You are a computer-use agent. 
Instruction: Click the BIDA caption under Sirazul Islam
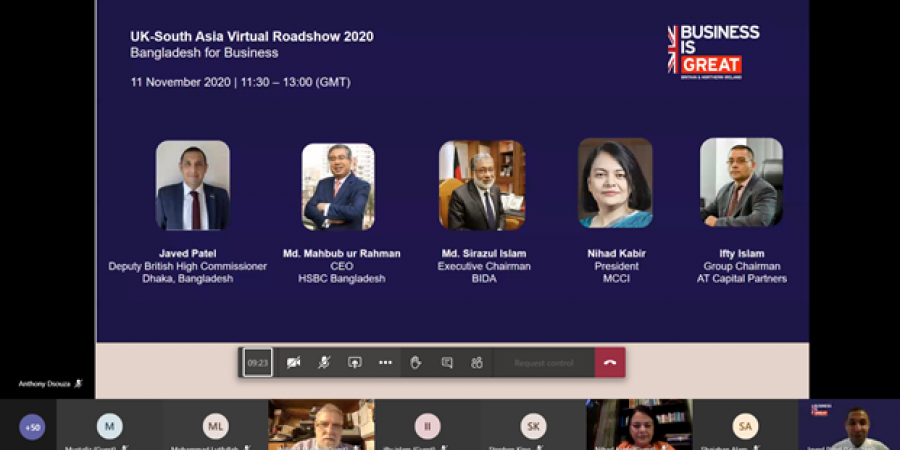pyautogui.click(x=484, y=279)
